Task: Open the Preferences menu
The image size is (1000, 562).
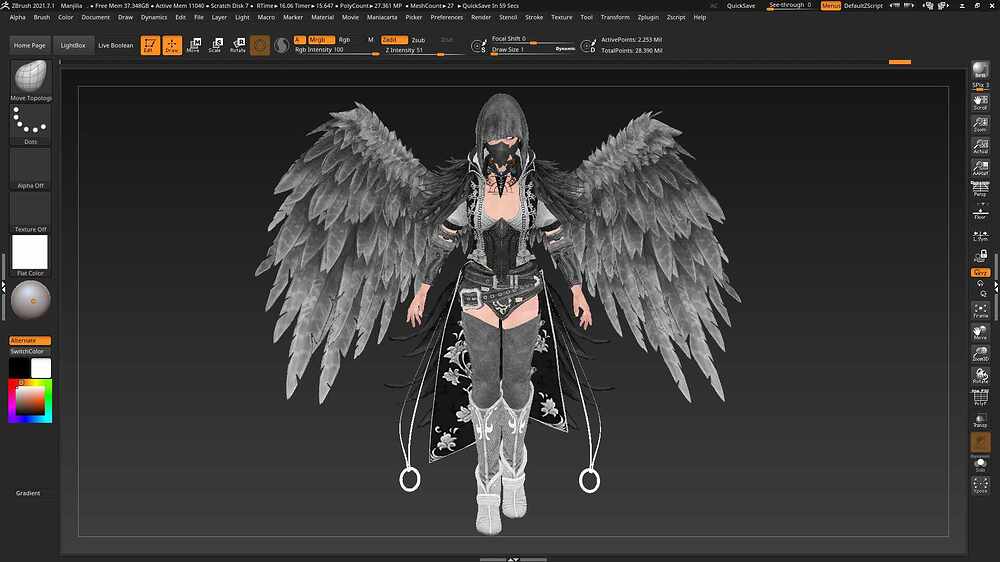Action: click(446, 17)
